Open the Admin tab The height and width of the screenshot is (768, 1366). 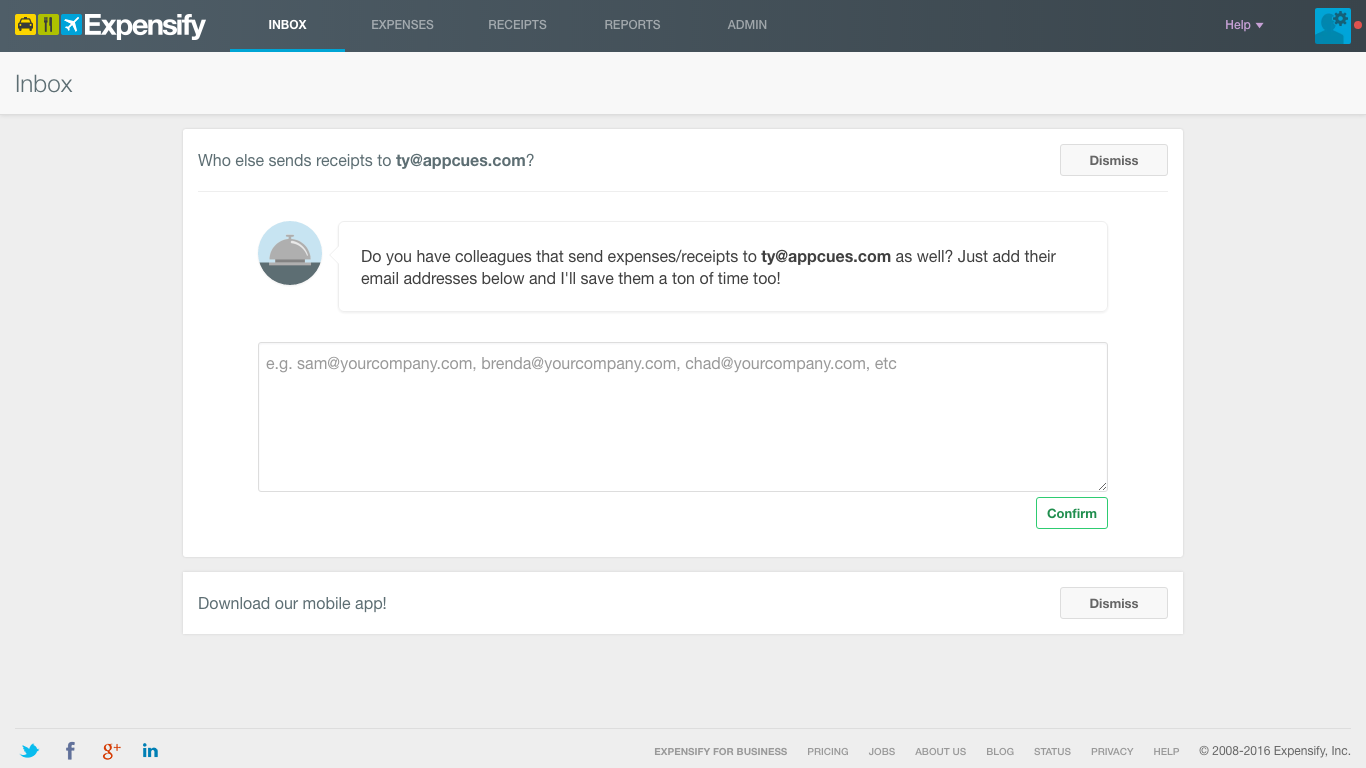[x=747, y=25]
